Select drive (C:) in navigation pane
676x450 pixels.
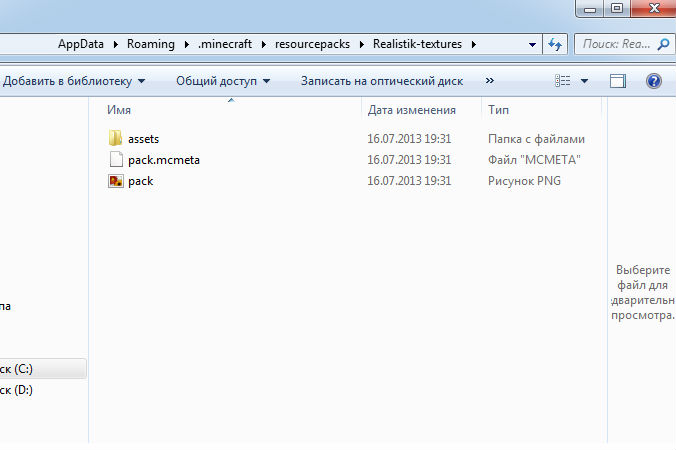point(42,369)
